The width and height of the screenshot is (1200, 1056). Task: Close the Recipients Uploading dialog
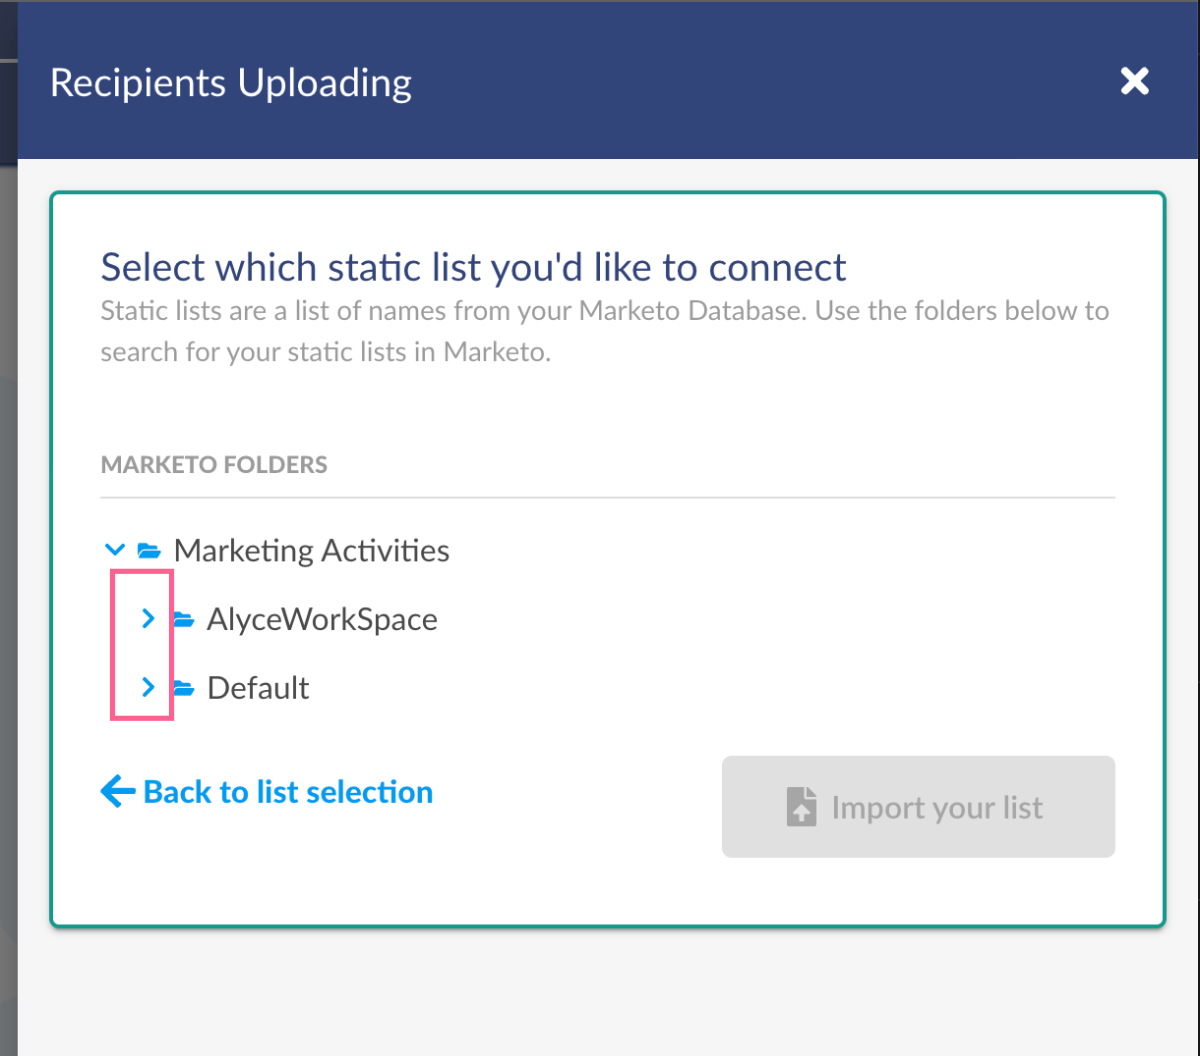point(1134,81)
